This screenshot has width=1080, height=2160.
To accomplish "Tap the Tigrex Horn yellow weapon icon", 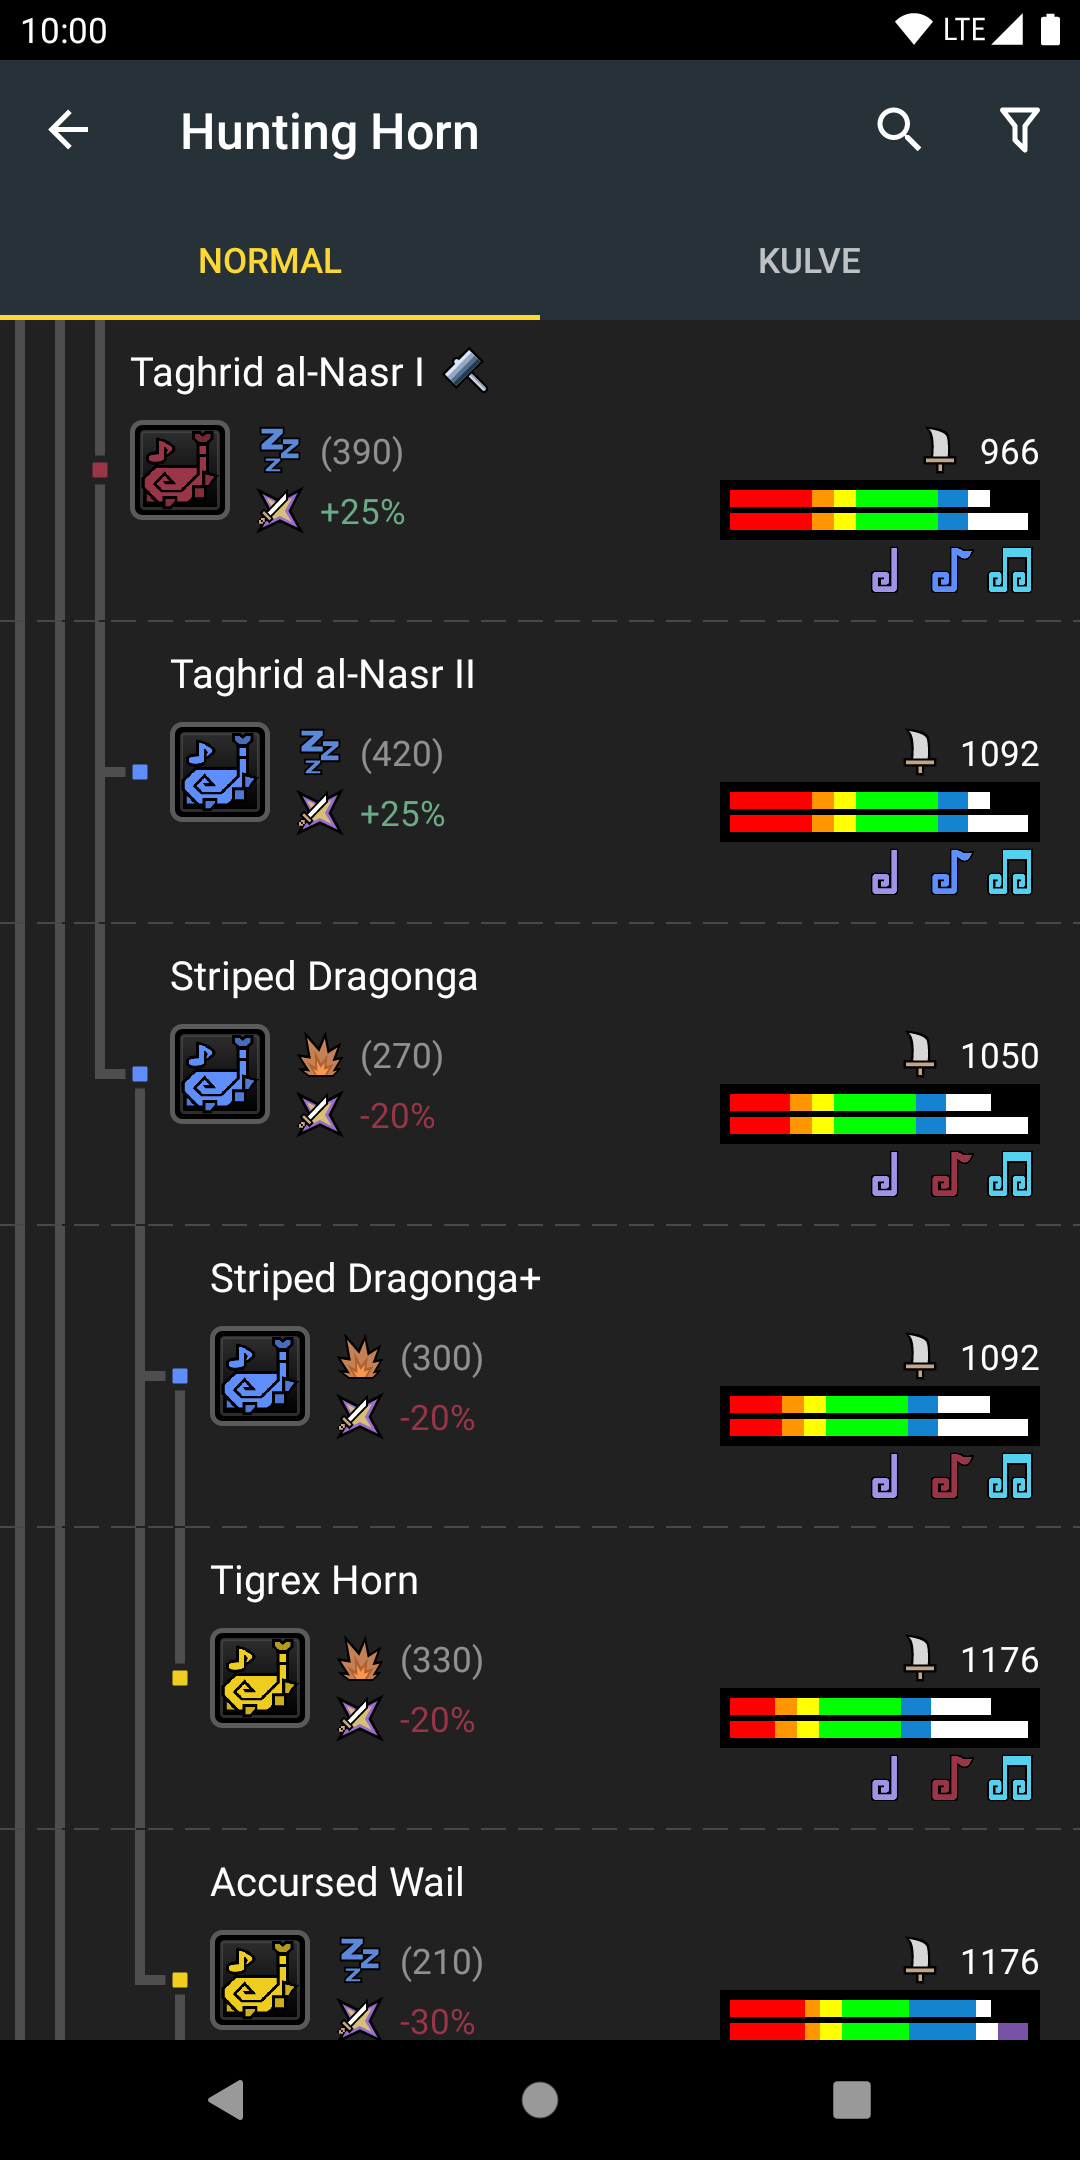I will click(260, 1678).
